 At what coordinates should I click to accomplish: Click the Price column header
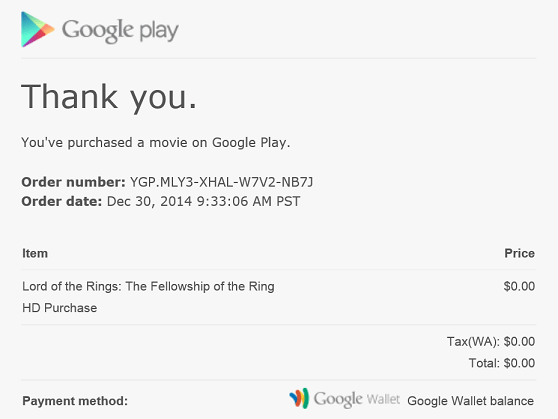(519, 253)
